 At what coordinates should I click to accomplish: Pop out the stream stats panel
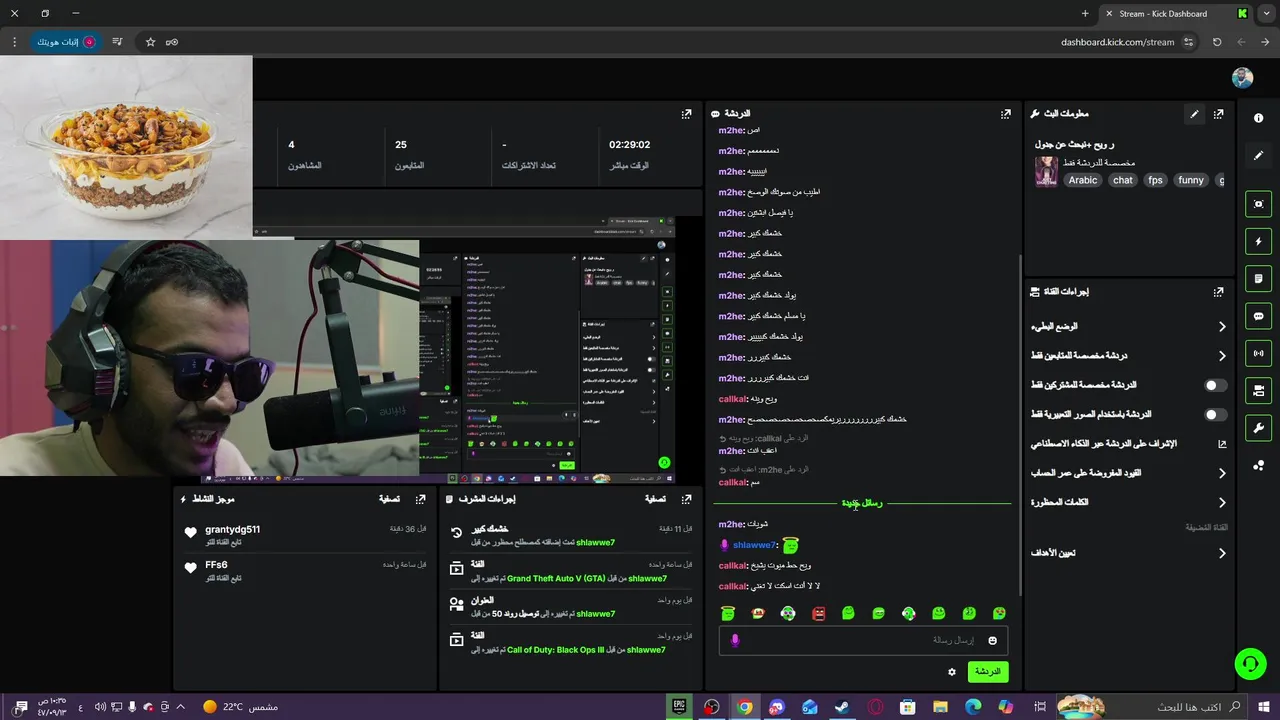coord(686,114)
